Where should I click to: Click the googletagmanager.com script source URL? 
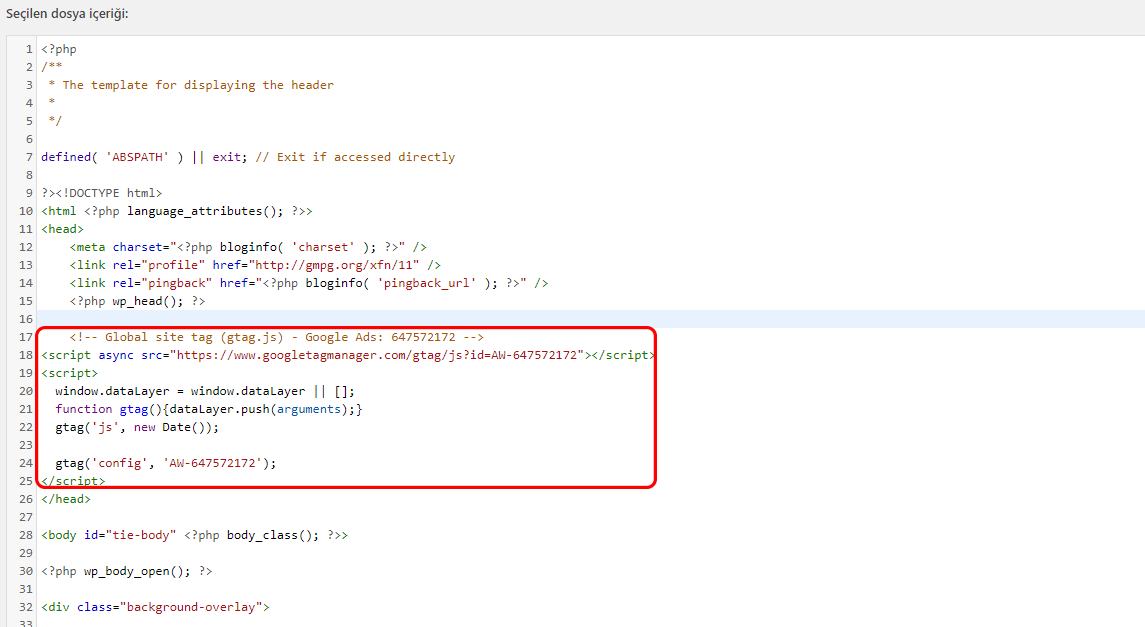point(376,355)
